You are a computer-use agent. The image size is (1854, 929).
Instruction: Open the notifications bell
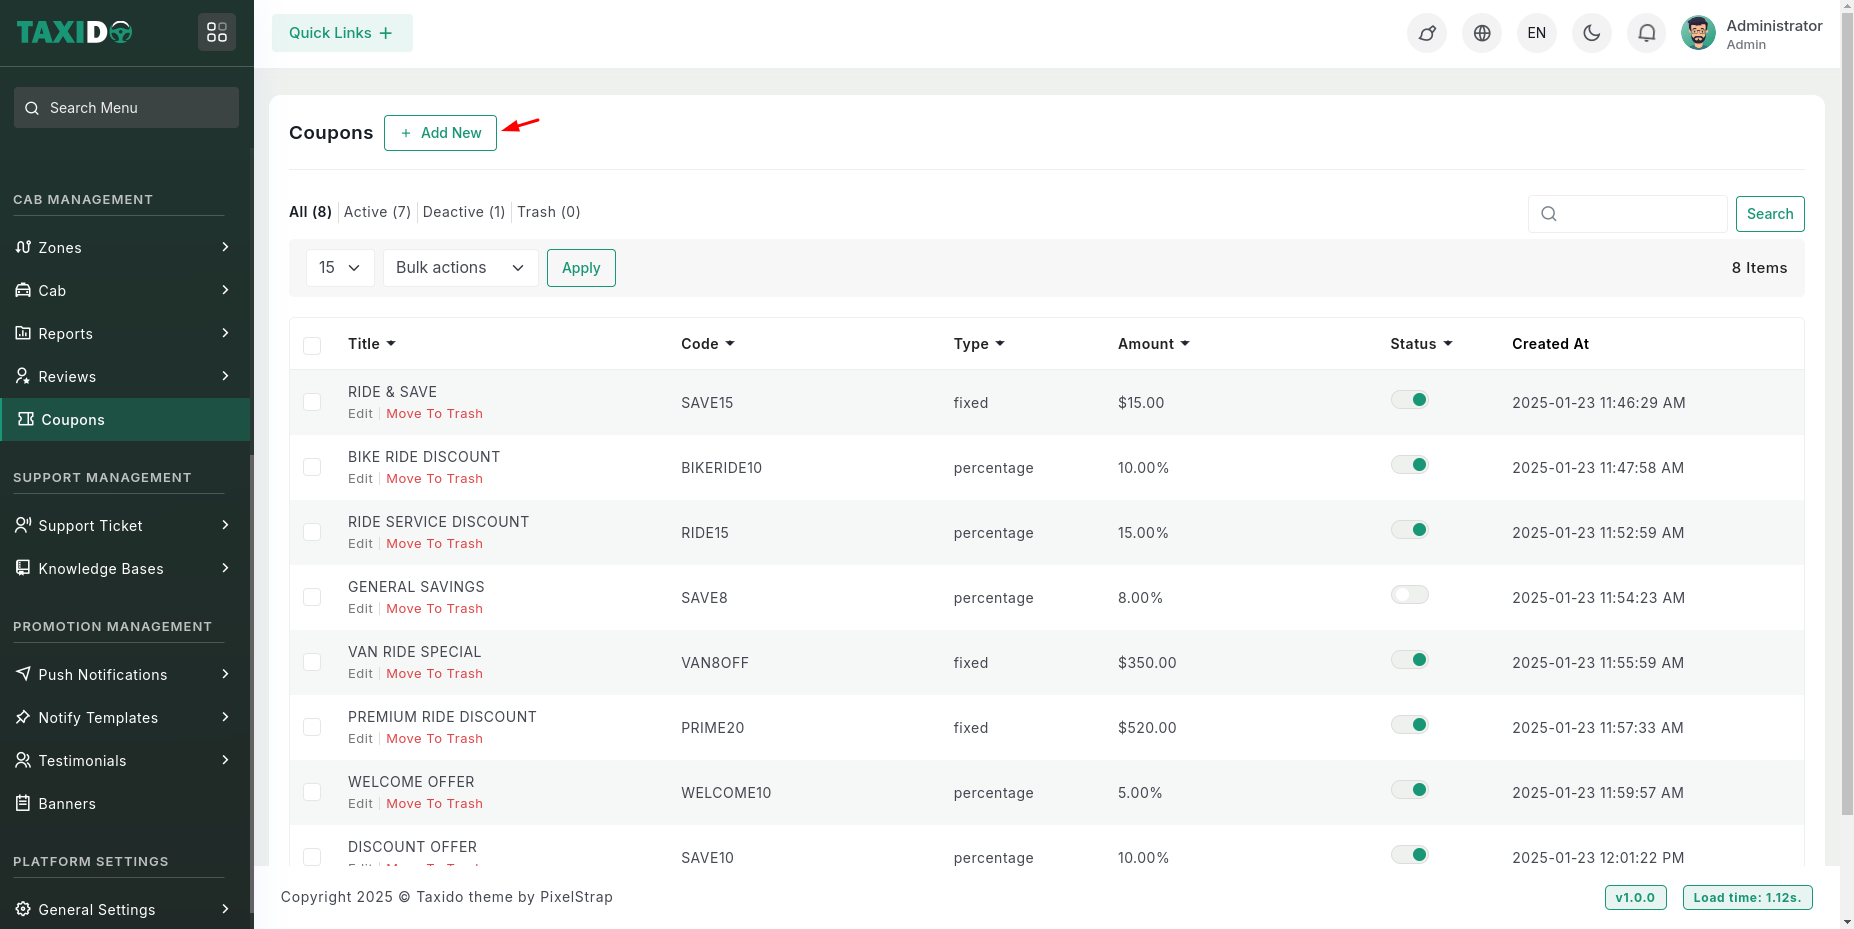tap(1646, 33)
